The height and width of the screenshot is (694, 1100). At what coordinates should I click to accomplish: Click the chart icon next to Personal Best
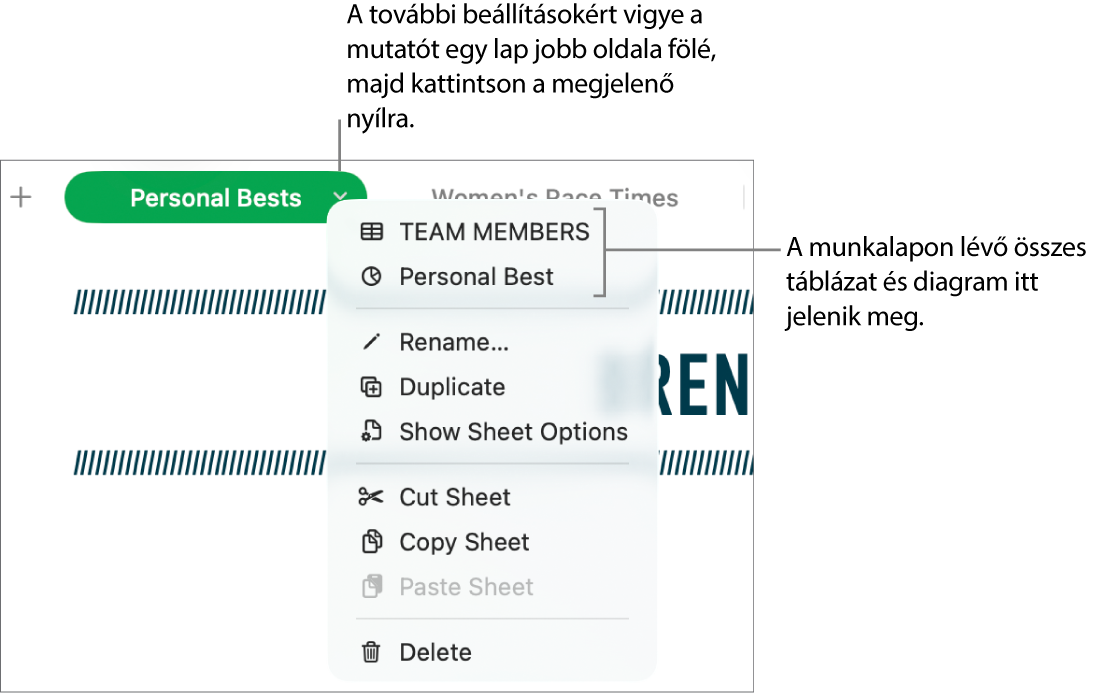click(372, 276)
